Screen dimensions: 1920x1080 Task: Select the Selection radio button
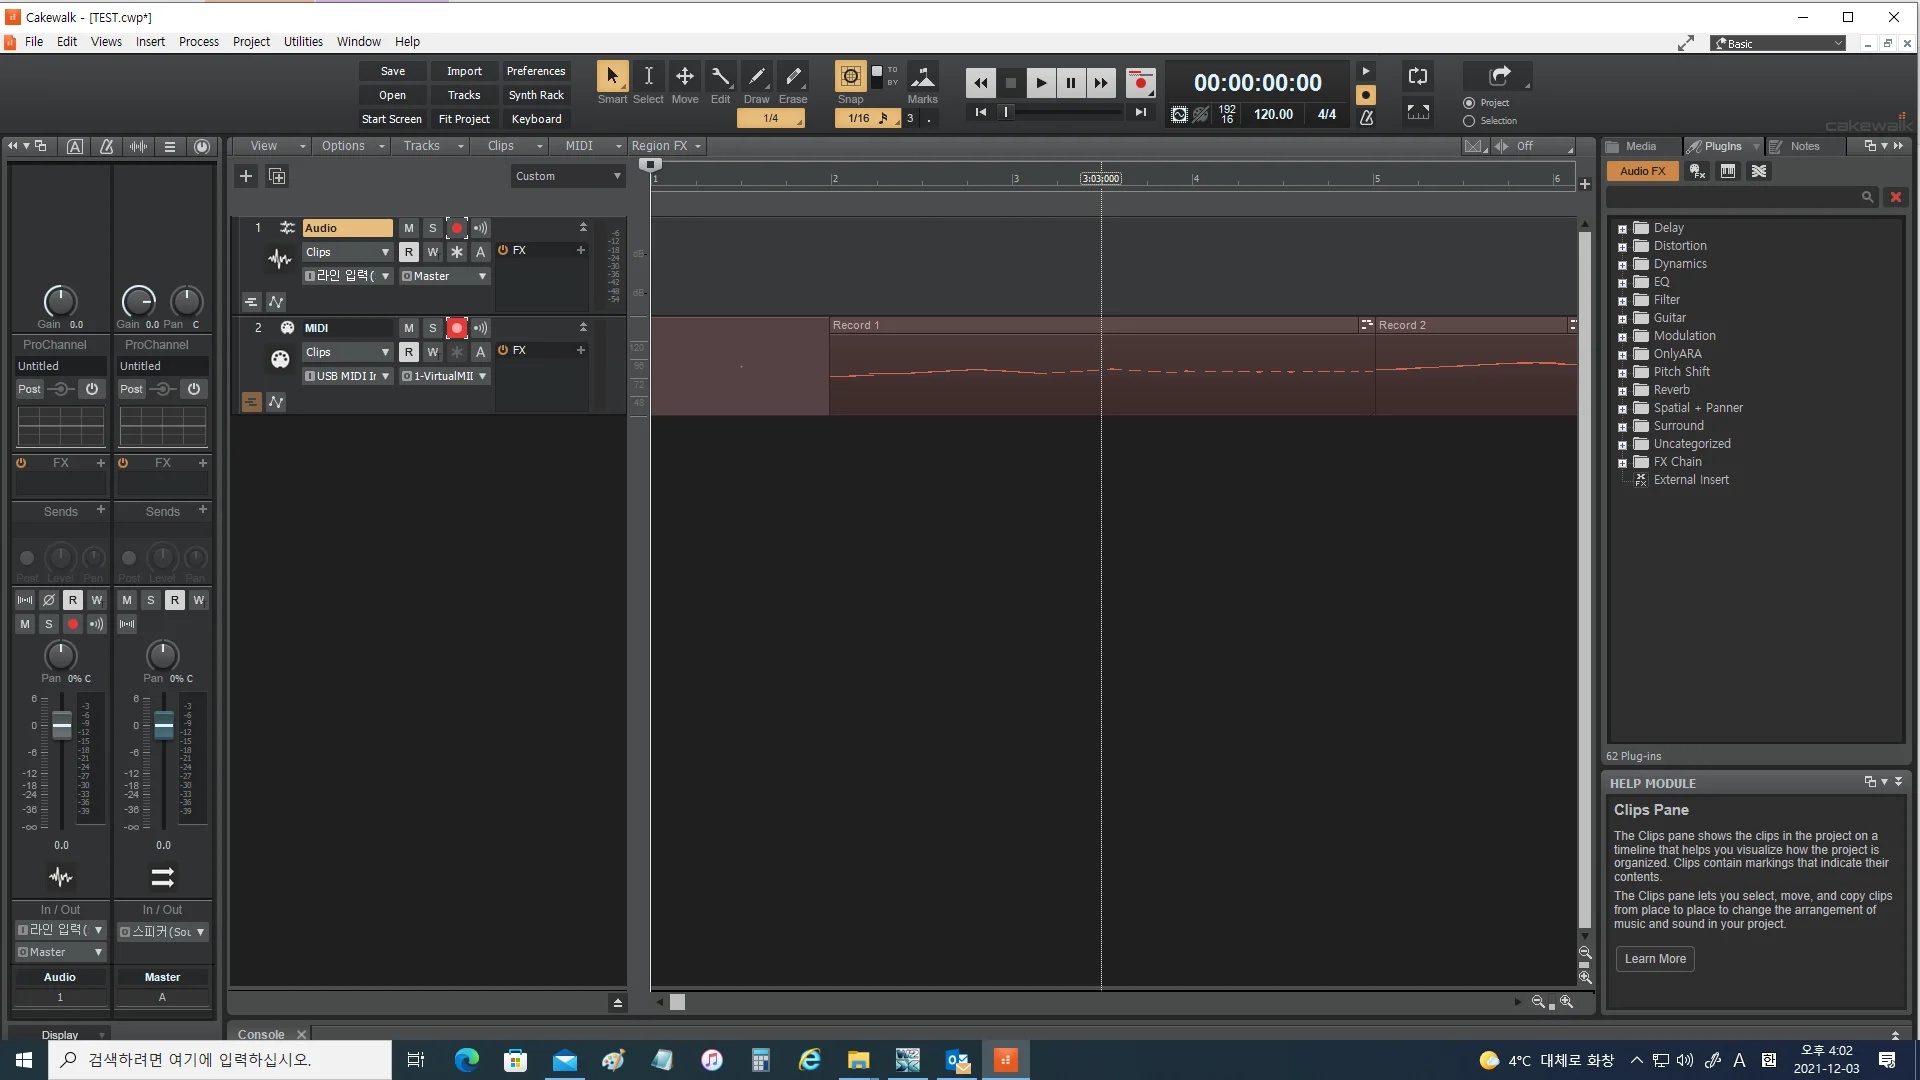[1469, 121]
